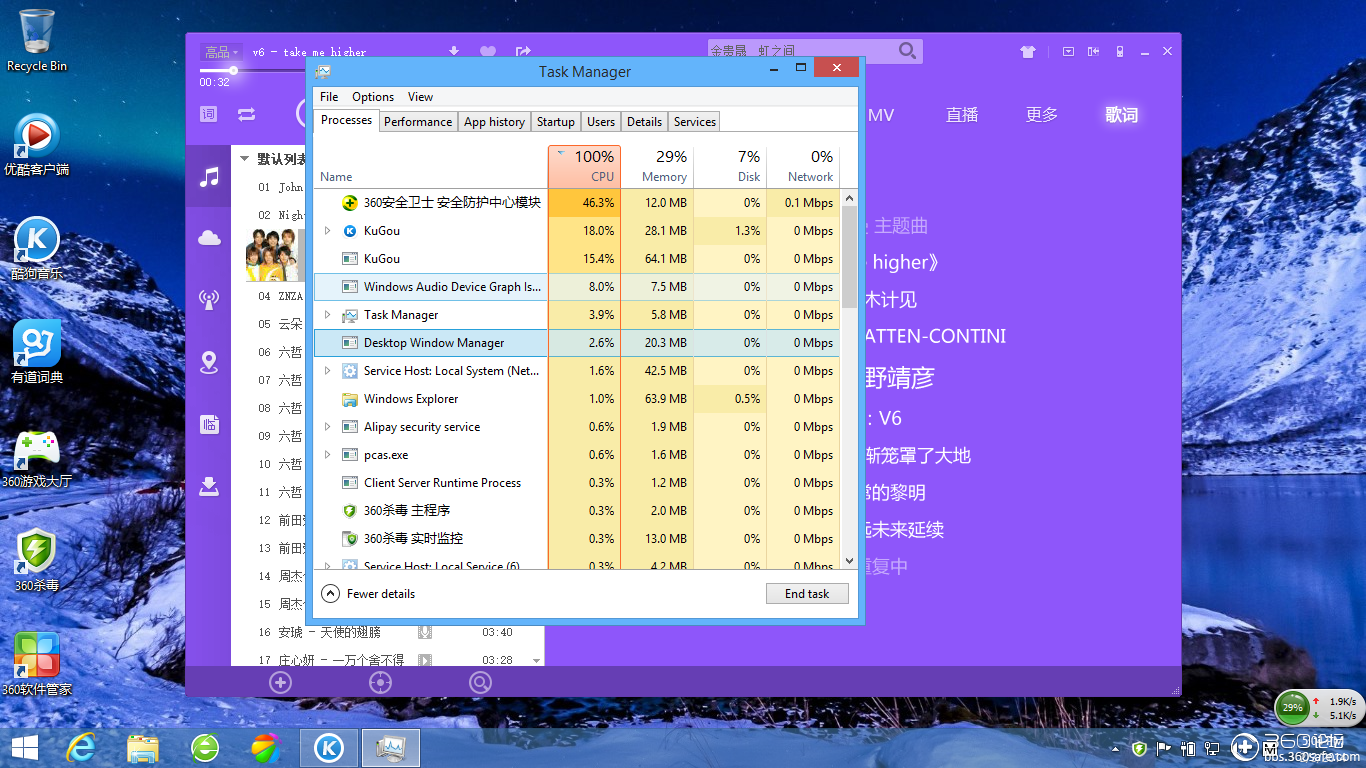Click the magnifier icon in KuGou's search box
Viewport: 1366px width, 768px height.
(907, 50)
